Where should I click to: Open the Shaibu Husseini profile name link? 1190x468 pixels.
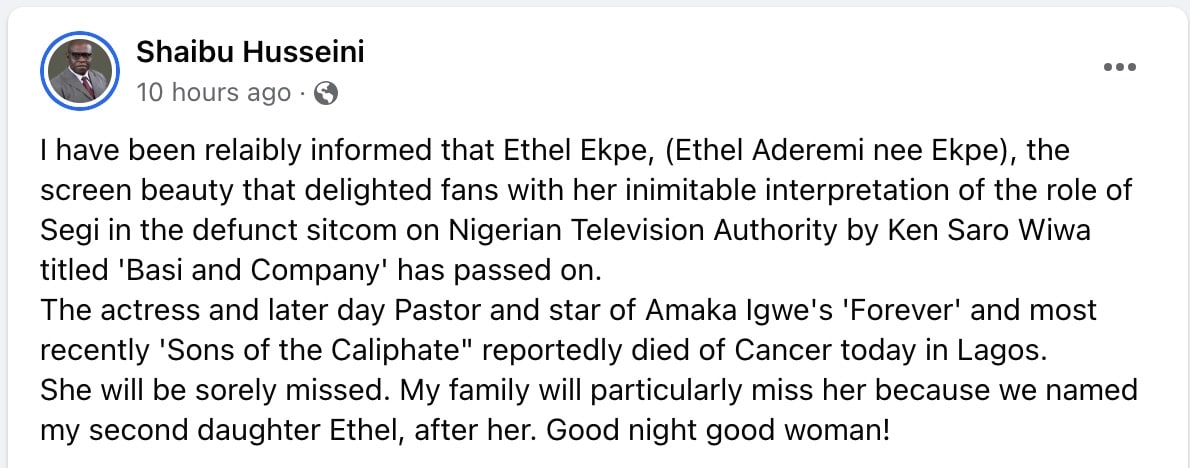[250, 52]
